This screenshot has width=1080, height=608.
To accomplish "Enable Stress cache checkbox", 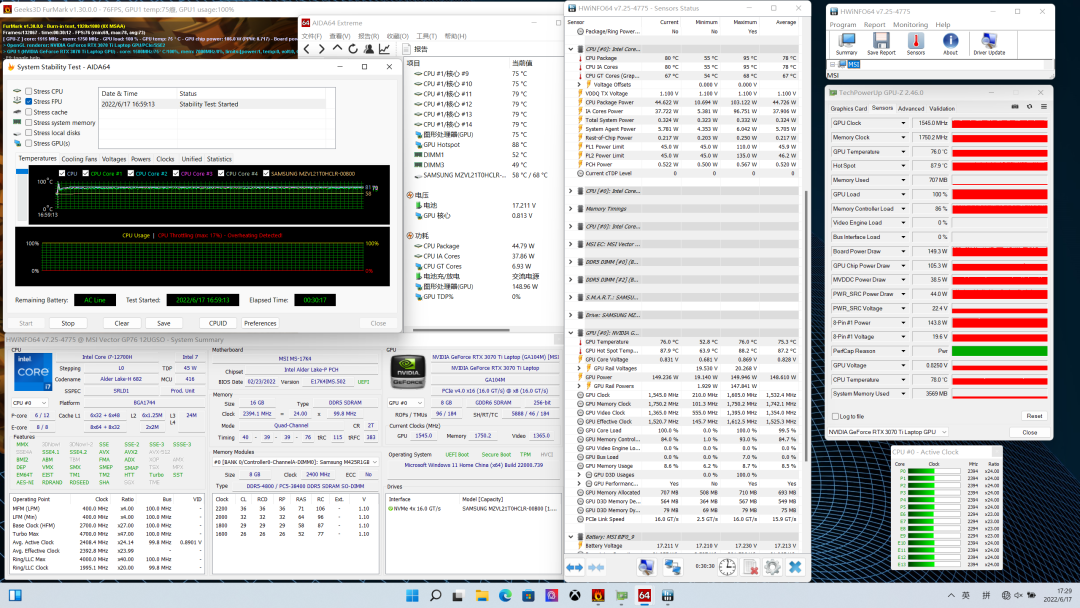I will [28, 112].
